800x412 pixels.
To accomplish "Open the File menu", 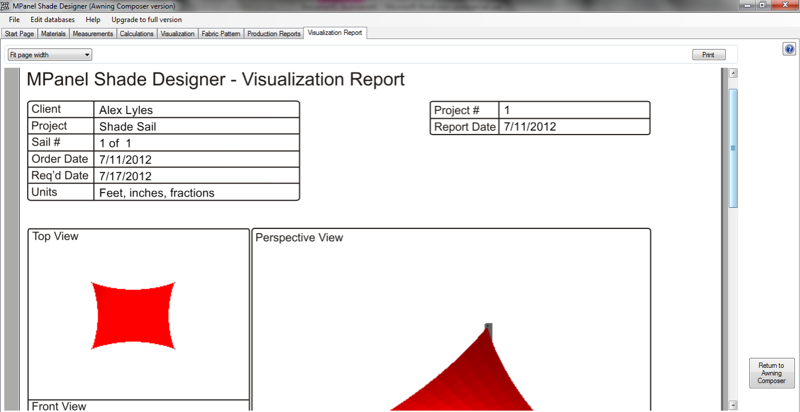I will pos(14,20).
